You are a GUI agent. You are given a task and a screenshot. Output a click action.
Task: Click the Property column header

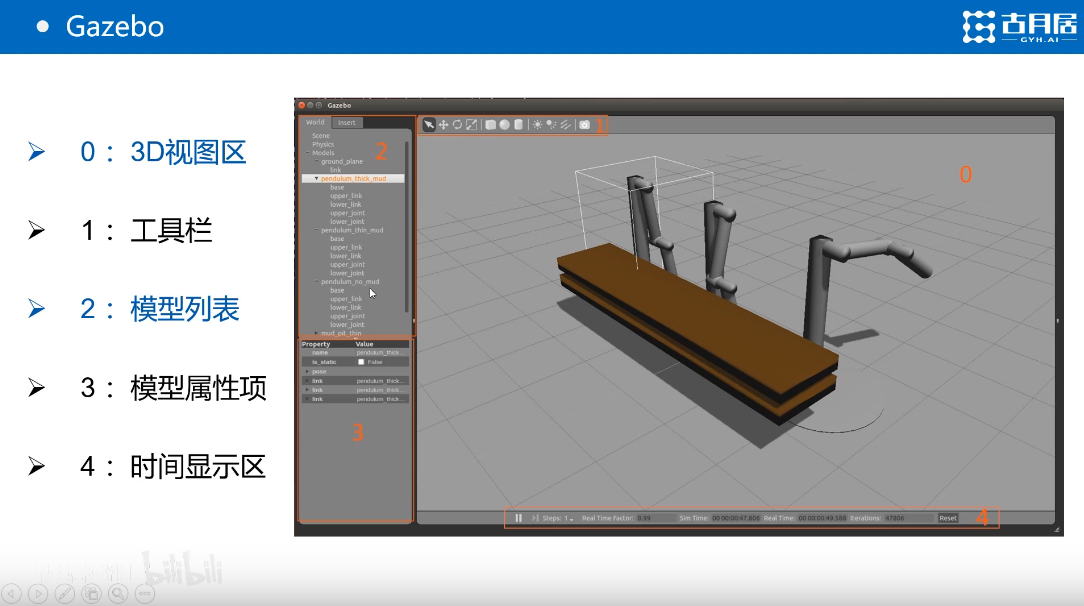316,344
